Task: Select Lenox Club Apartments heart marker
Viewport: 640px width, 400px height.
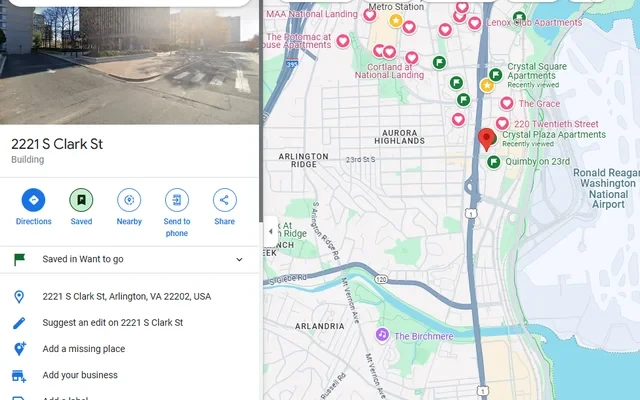Action: tap(474, 23)
